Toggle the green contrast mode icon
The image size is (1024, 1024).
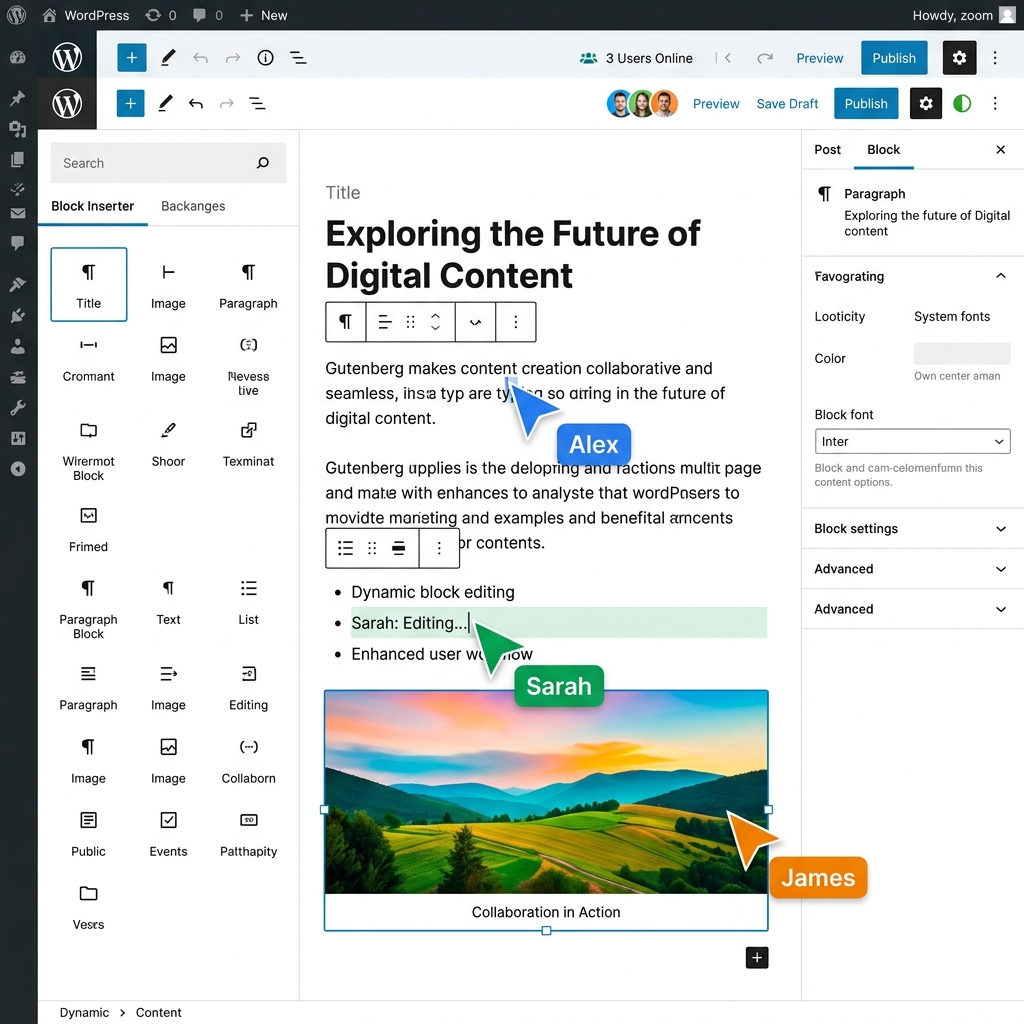pyautogui.click(x=961, y=104)
